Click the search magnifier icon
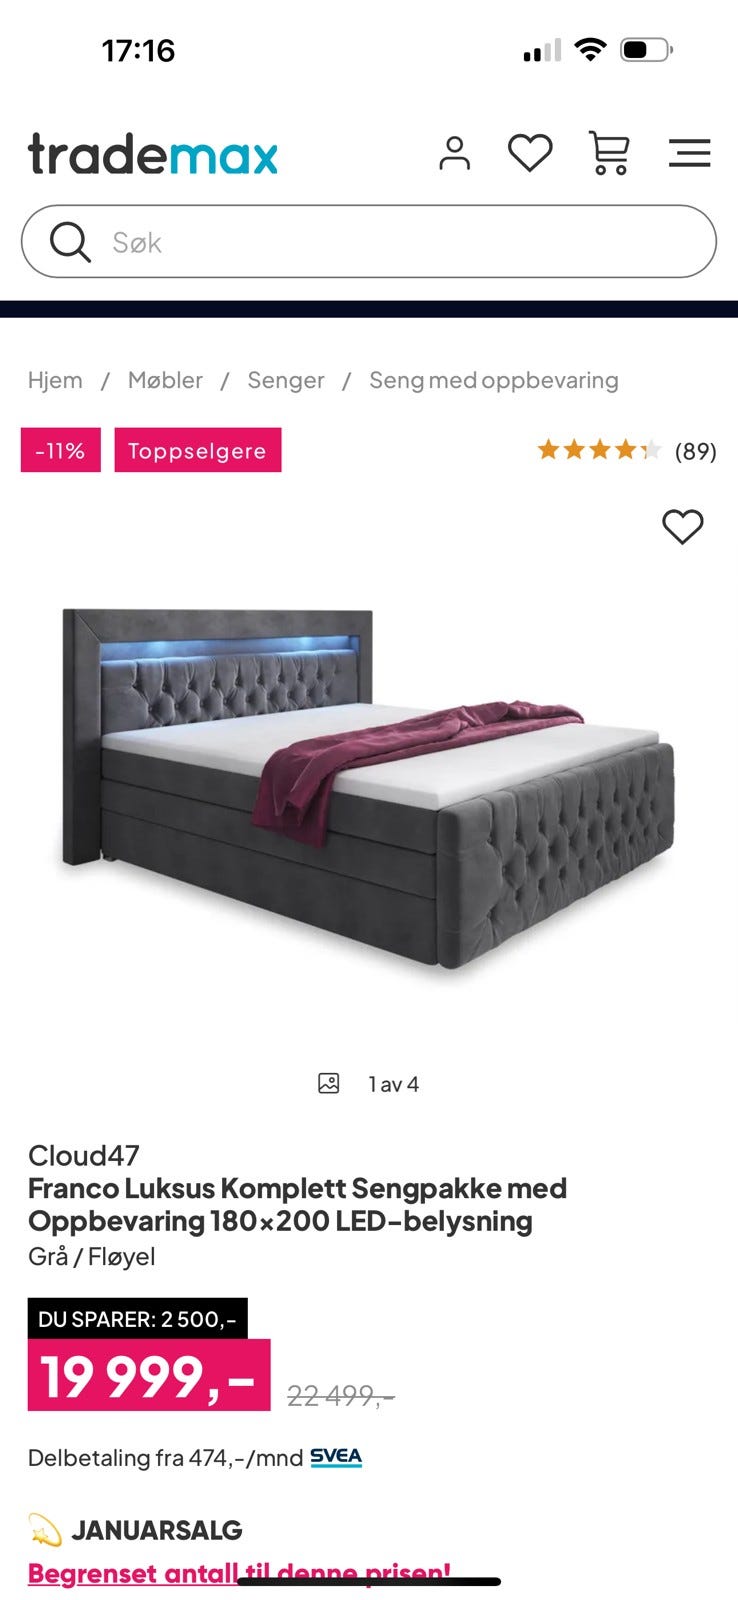Viewport: 738px width, 1600px height. pyautogui.click(x=70, y=242)
